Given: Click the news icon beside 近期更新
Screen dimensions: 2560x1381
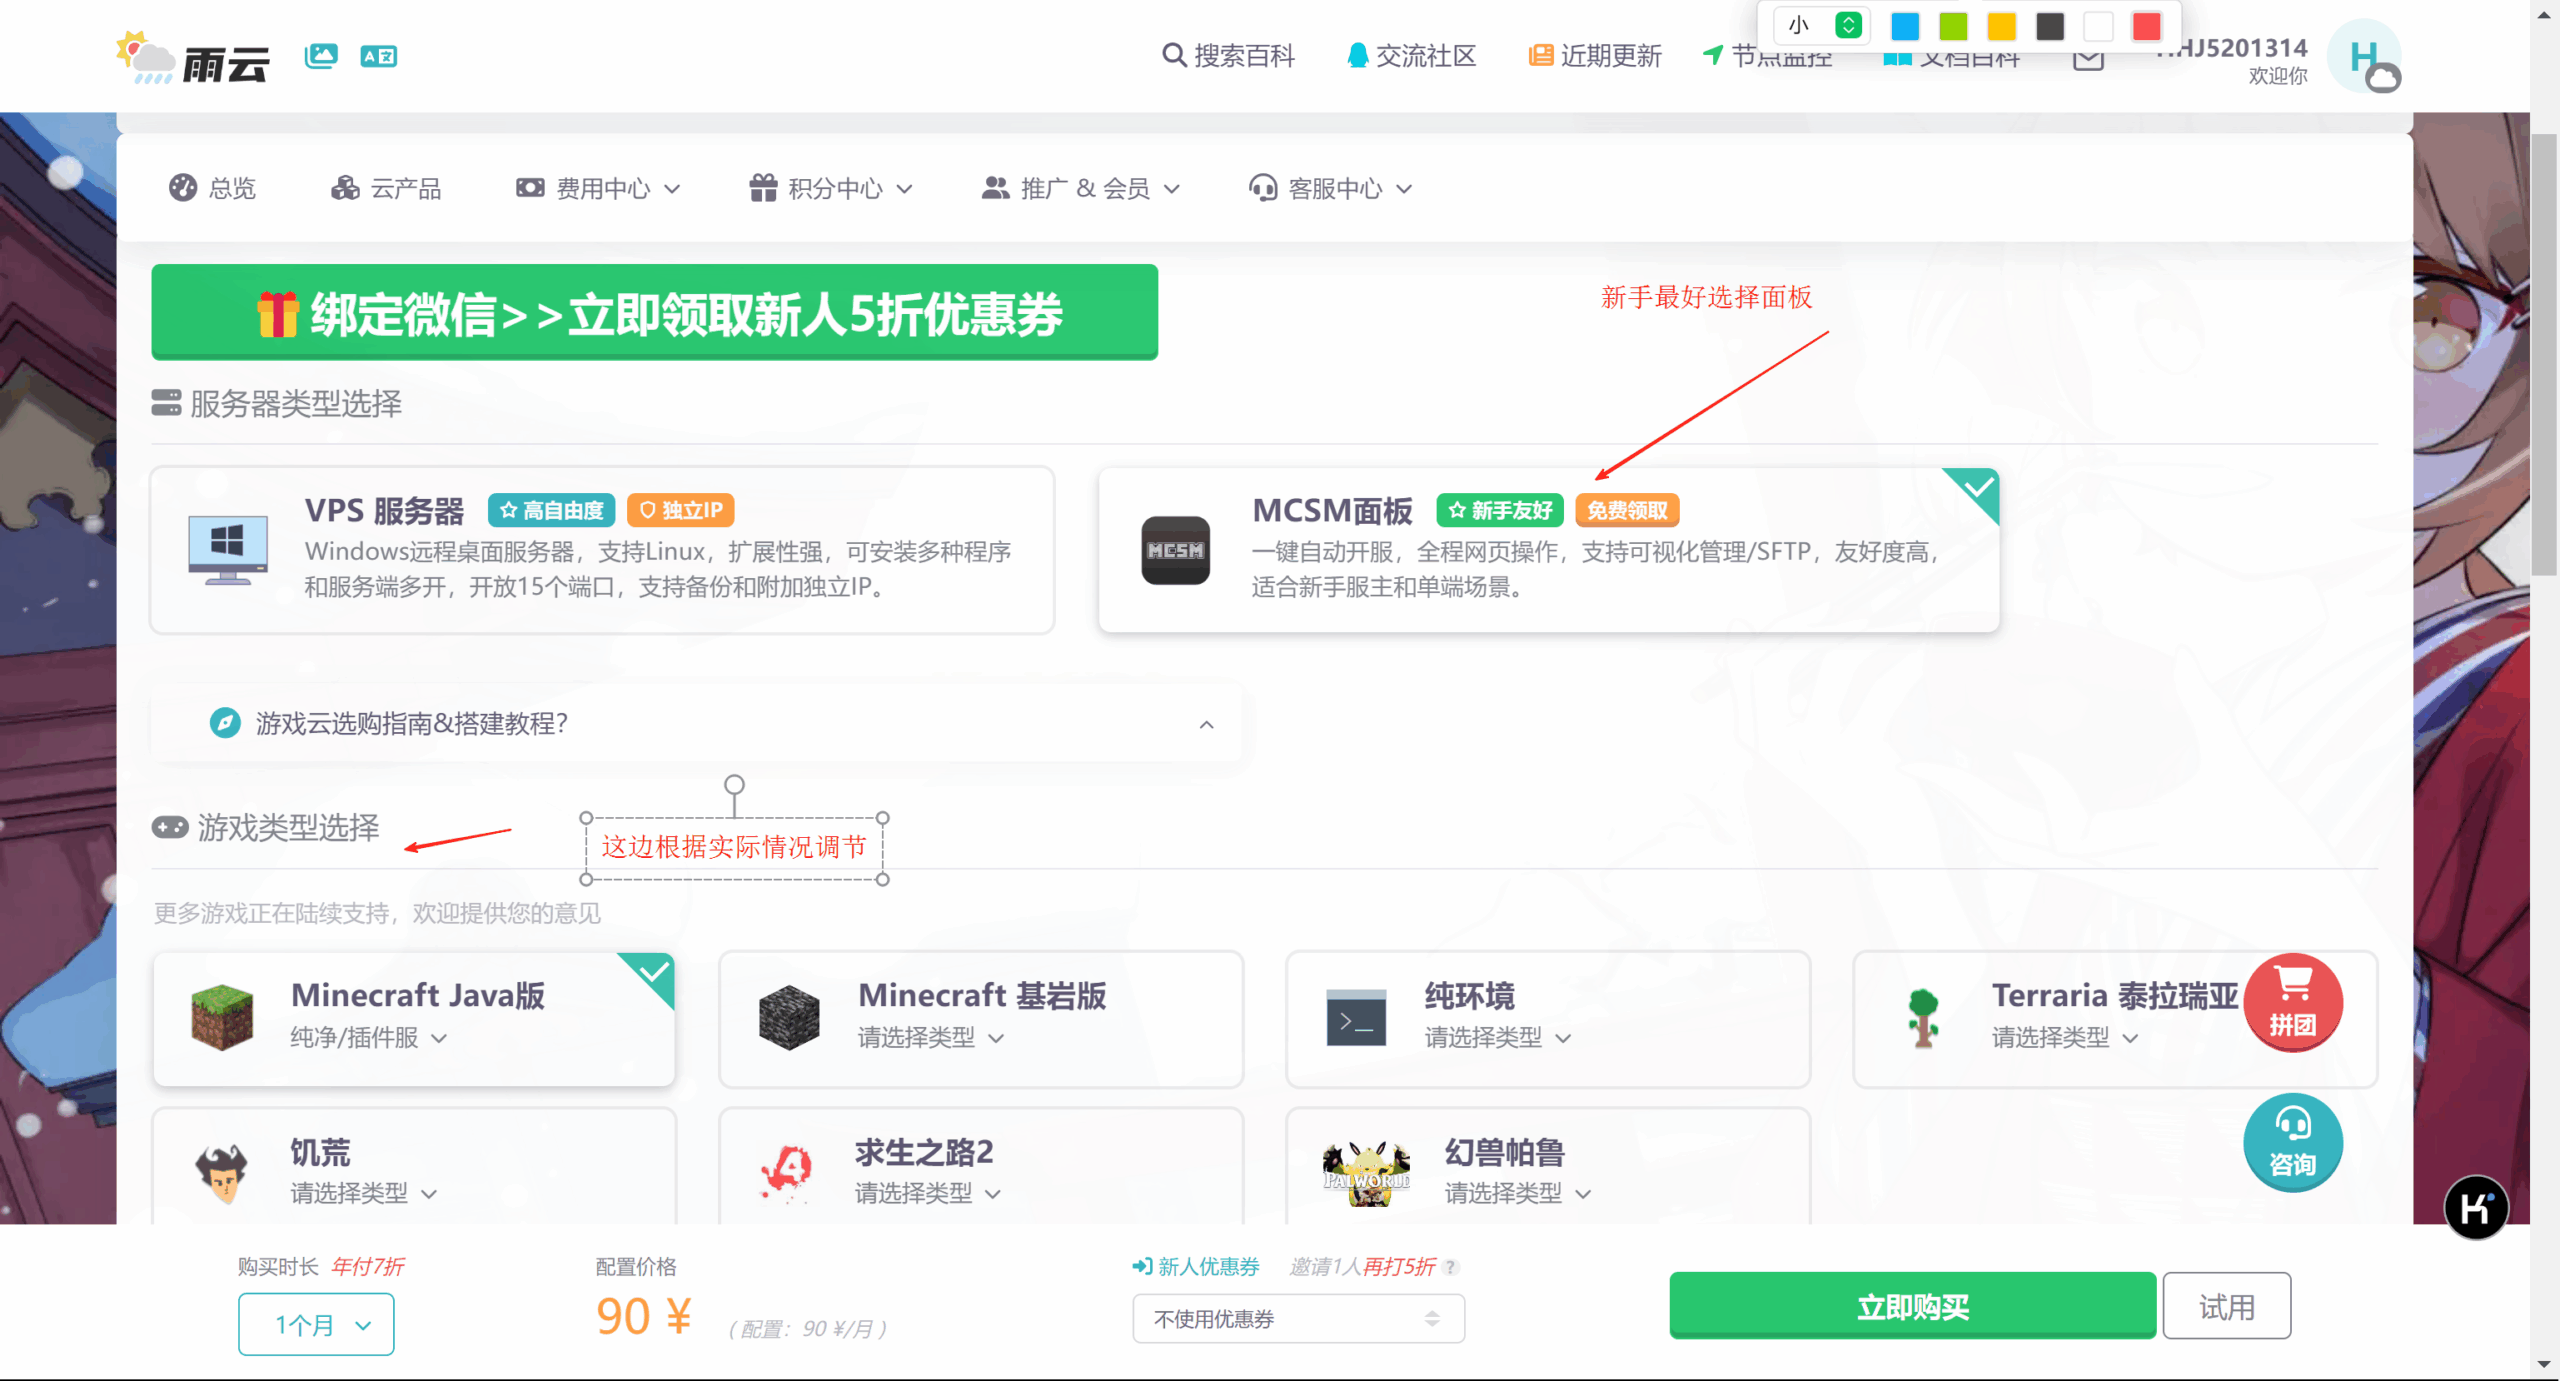Looking at the screenshot, I should [1540, 55].
